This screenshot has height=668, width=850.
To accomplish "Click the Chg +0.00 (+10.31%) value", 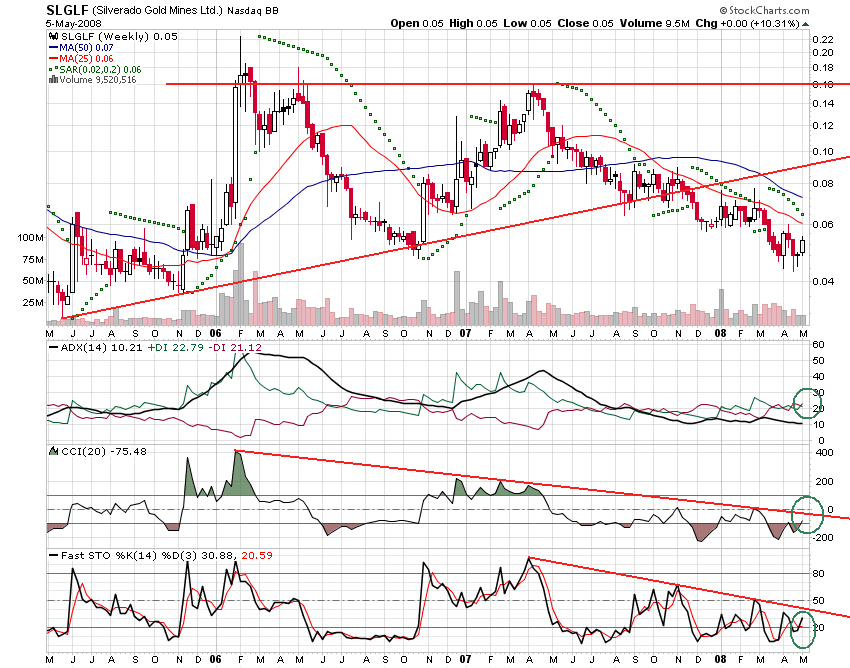I will (x=748, y=23).
